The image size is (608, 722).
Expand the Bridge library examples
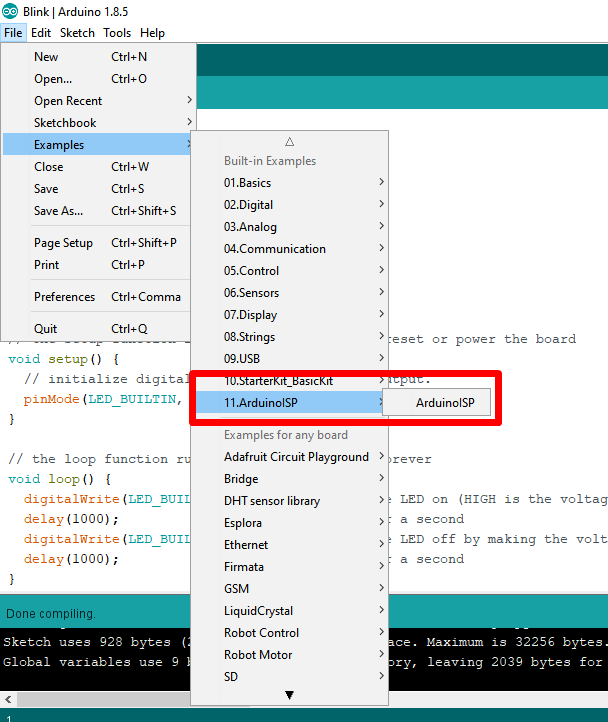tap(290, 479)
